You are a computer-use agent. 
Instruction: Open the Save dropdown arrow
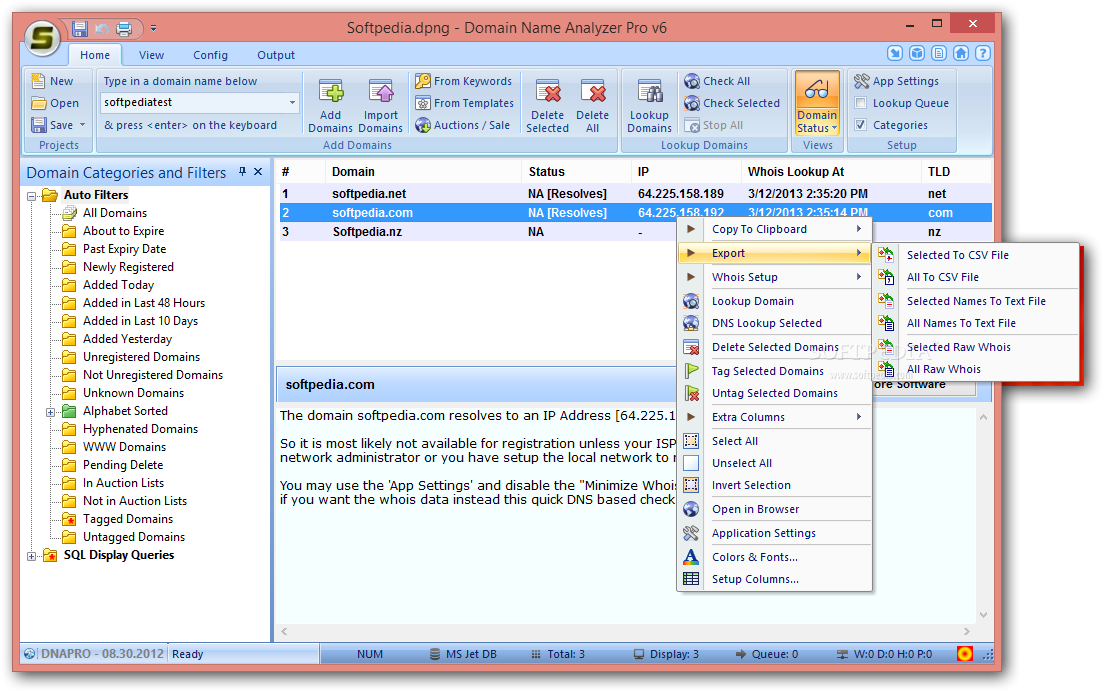pos(82,125)
